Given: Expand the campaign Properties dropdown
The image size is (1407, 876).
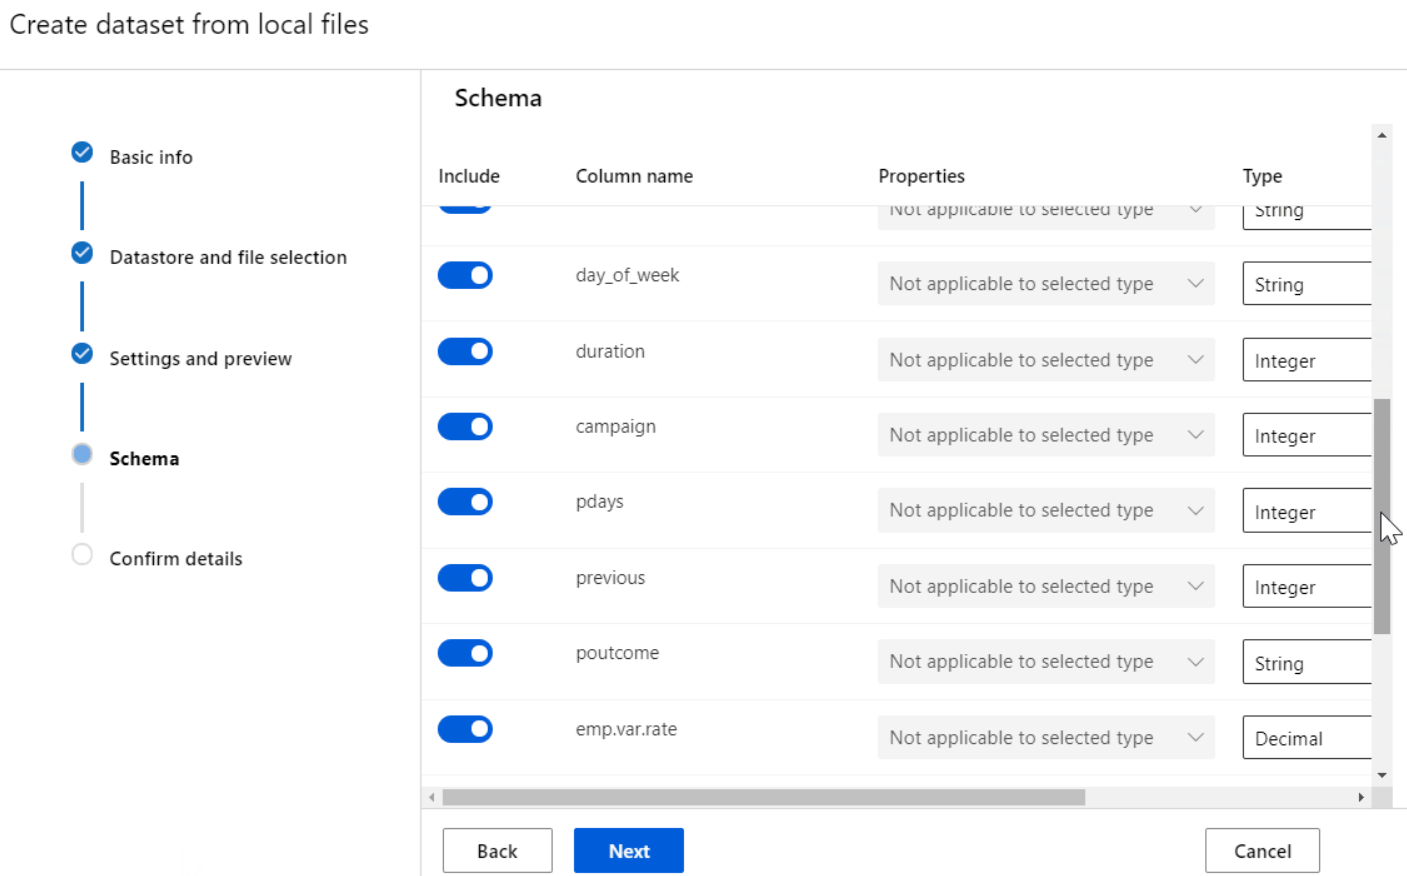Looking at the screenshot, I should click(1045, 435).
